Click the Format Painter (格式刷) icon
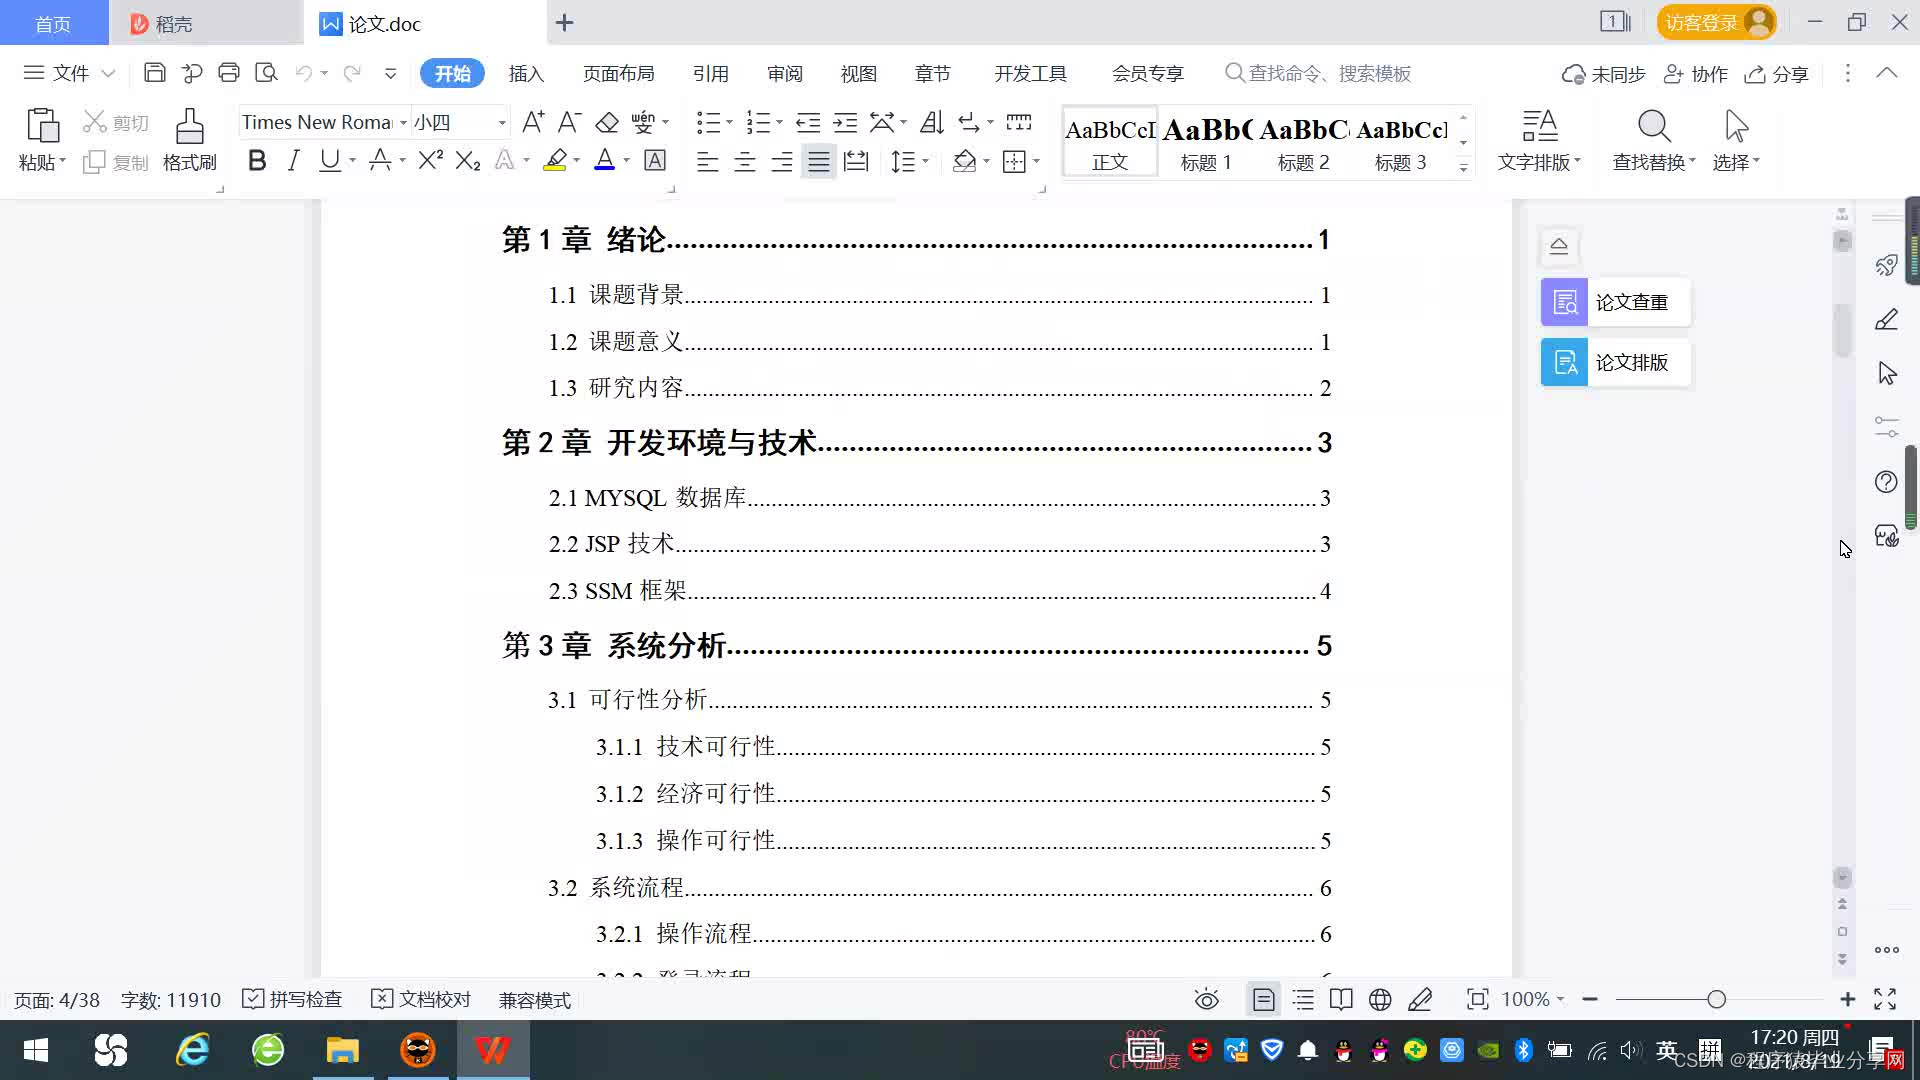This screenshot has width=1920, height=1080. click(189, 128)
